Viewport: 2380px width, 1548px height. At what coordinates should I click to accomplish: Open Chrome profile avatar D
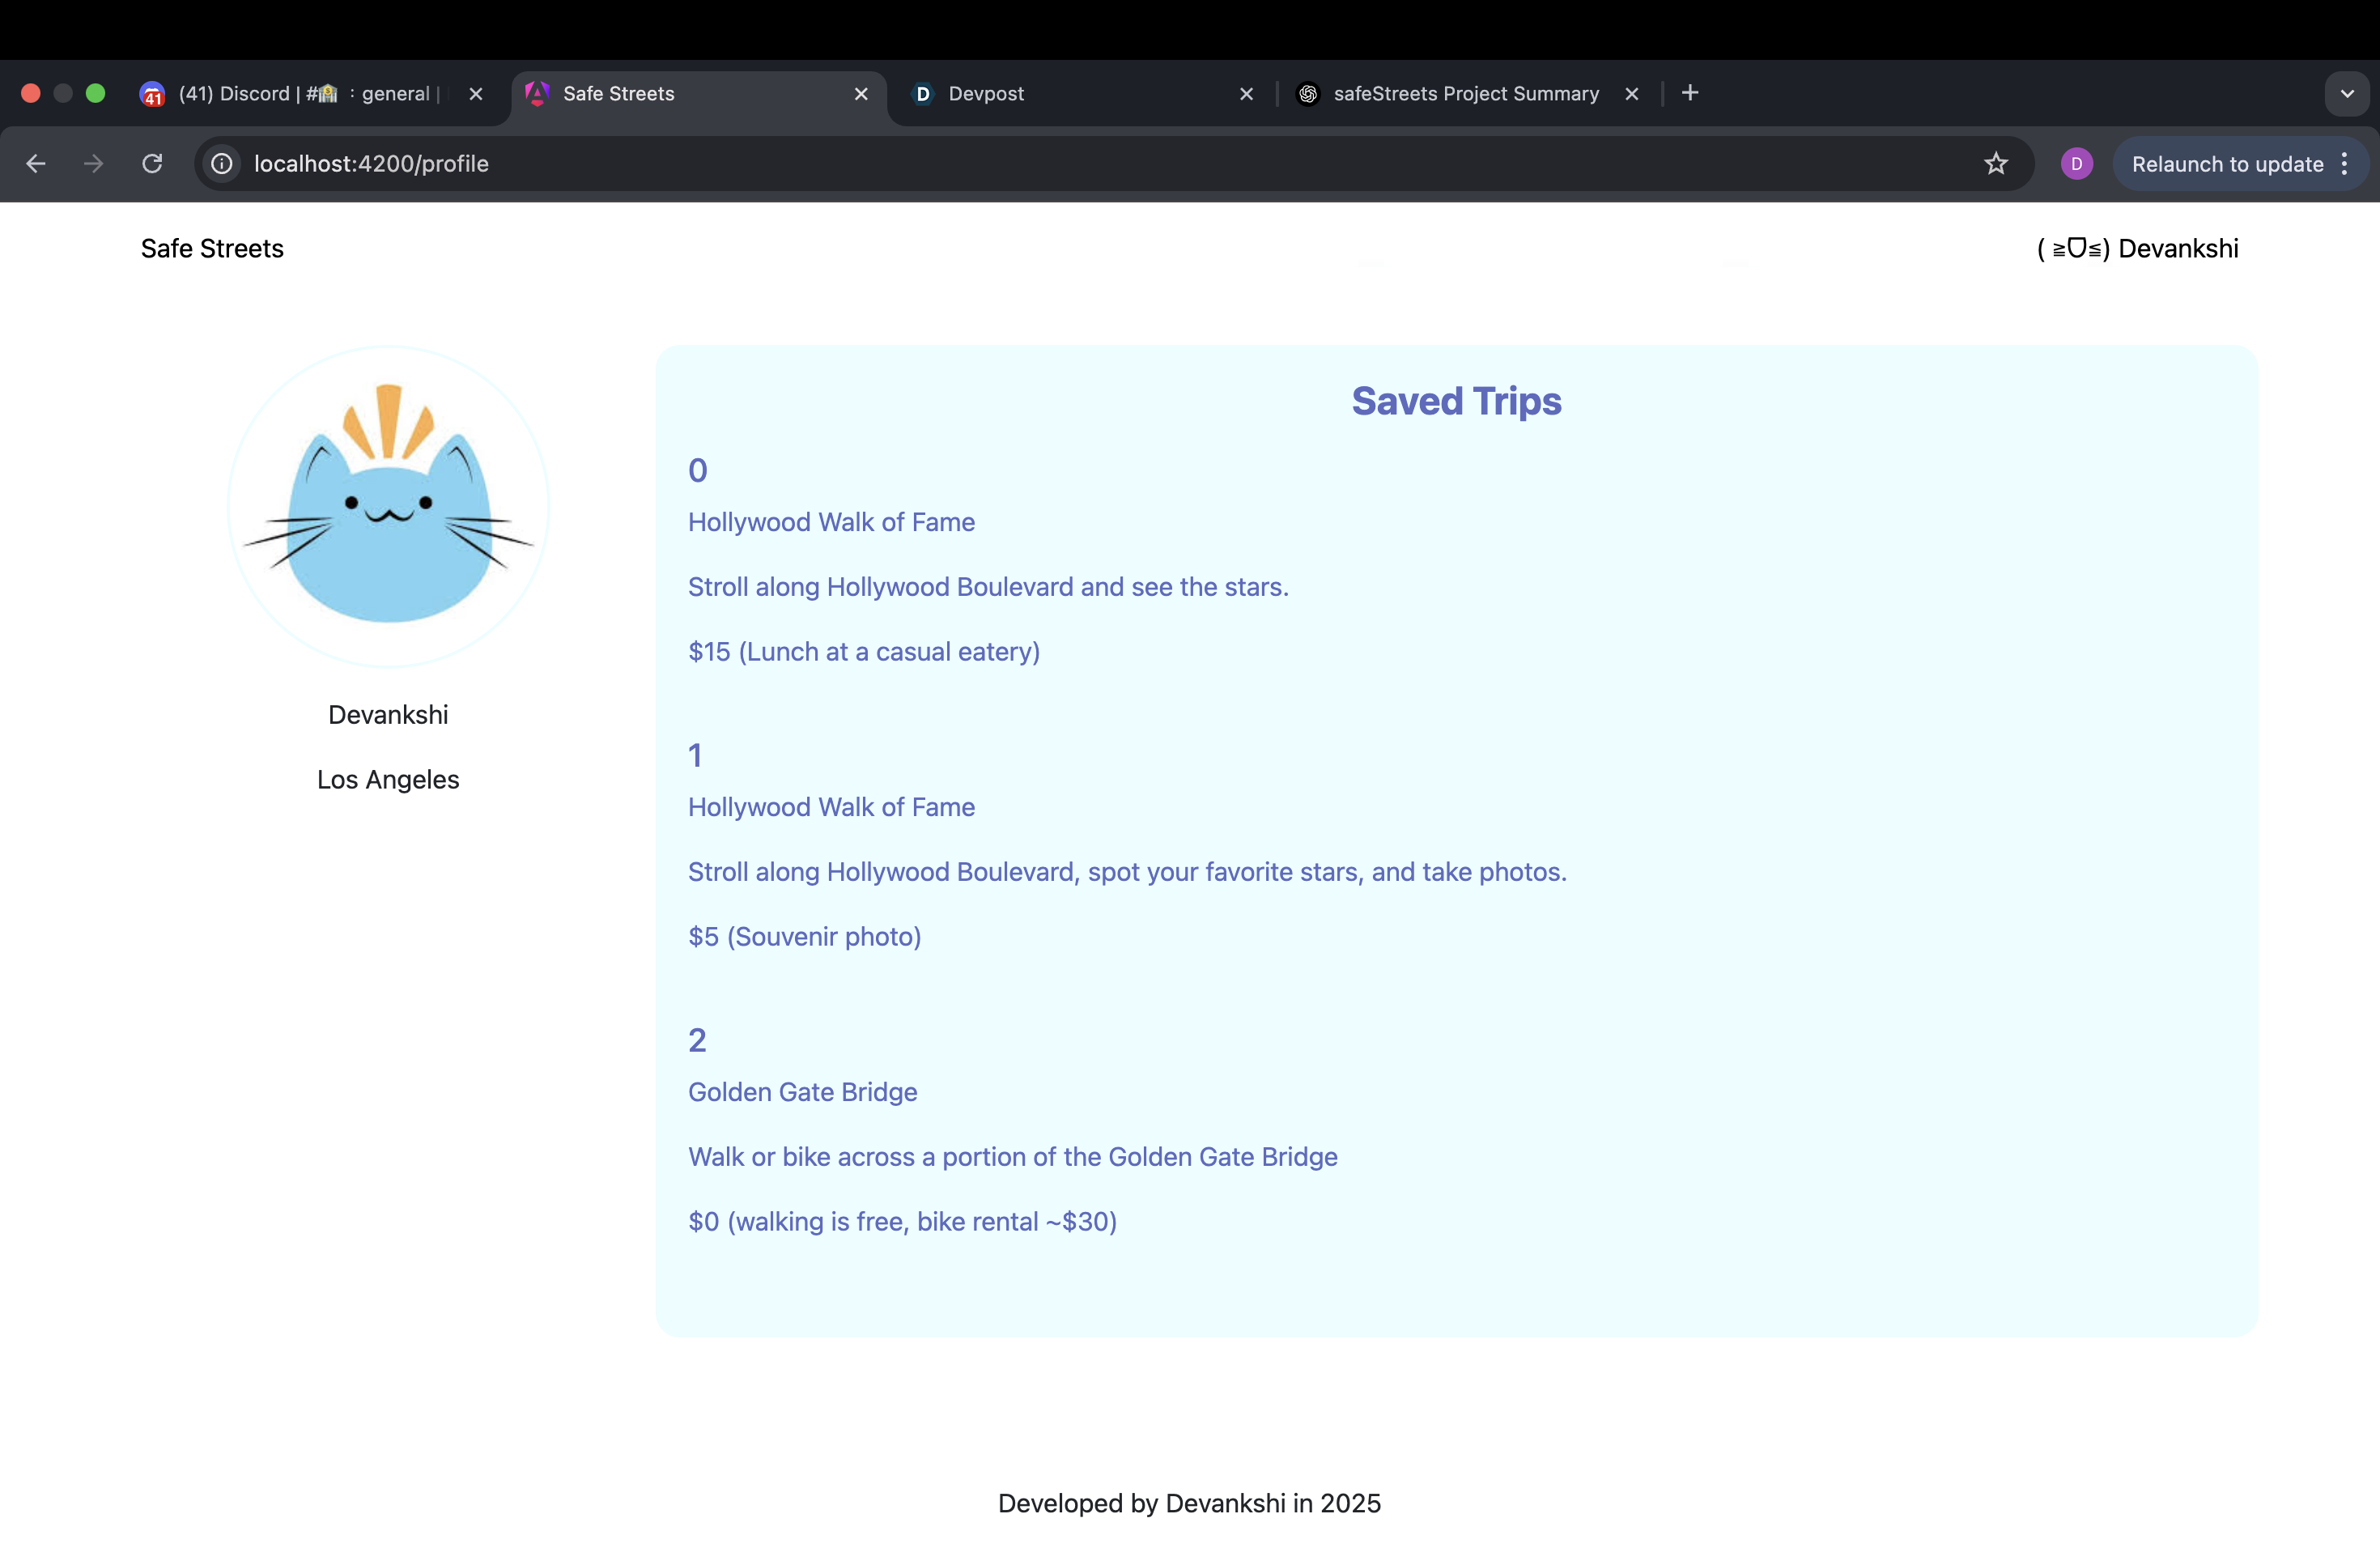pos(2076,163)
